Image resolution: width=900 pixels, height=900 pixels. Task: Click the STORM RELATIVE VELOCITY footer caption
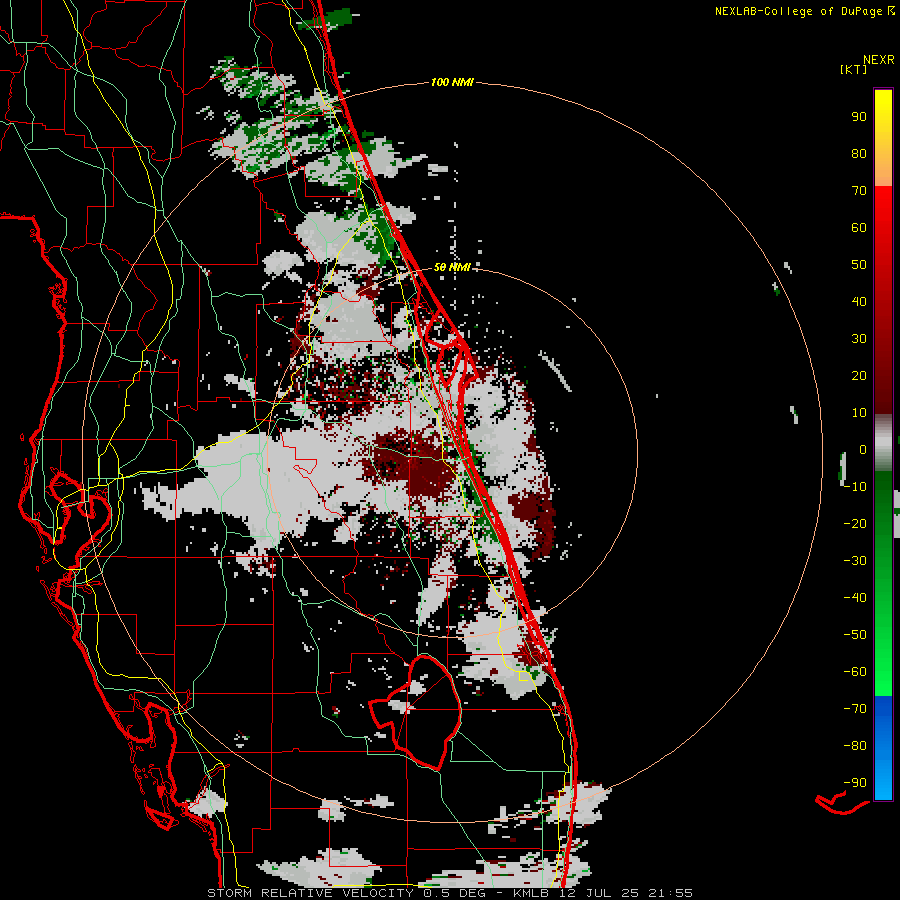(449, 893)
